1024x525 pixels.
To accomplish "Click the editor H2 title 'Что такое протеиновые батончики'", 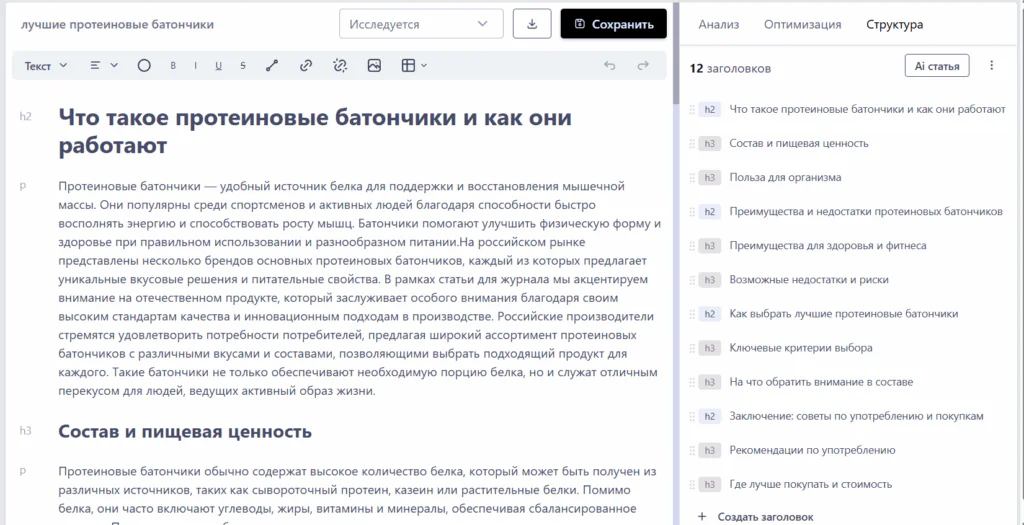I will 315,131.
